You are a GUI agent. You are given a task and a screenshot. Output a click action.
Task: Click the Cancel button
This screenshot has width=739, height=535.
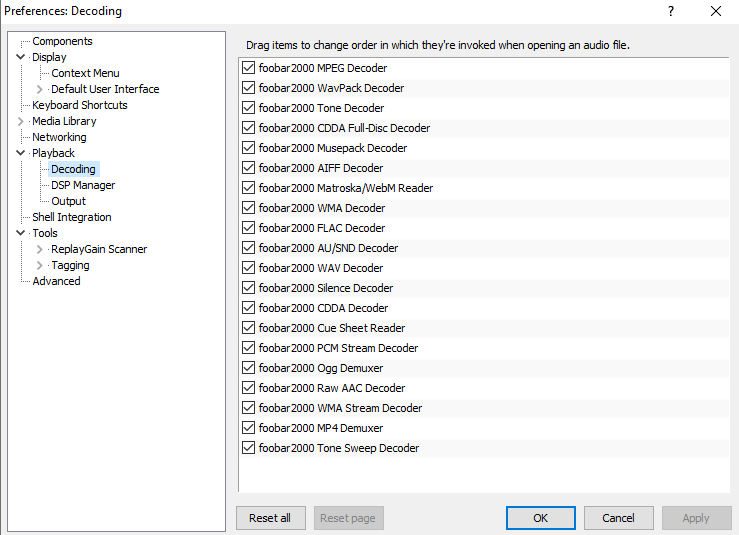click(x=618, y=518)
